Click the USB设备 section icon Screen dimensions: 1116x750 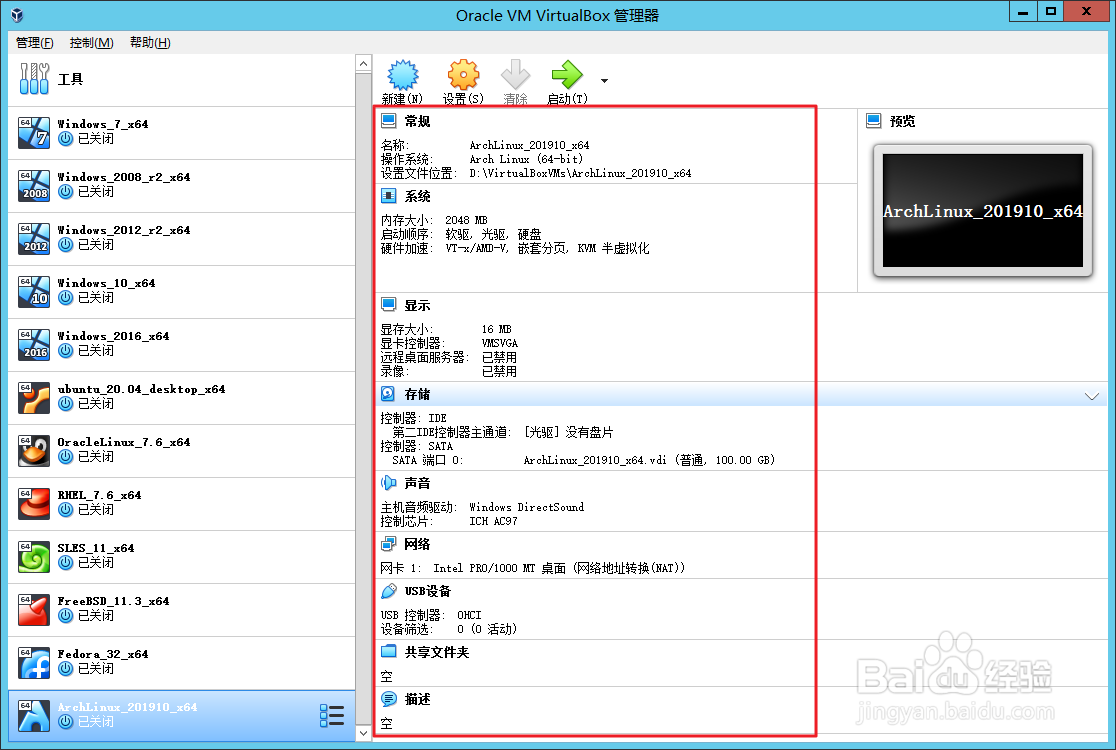390,590
